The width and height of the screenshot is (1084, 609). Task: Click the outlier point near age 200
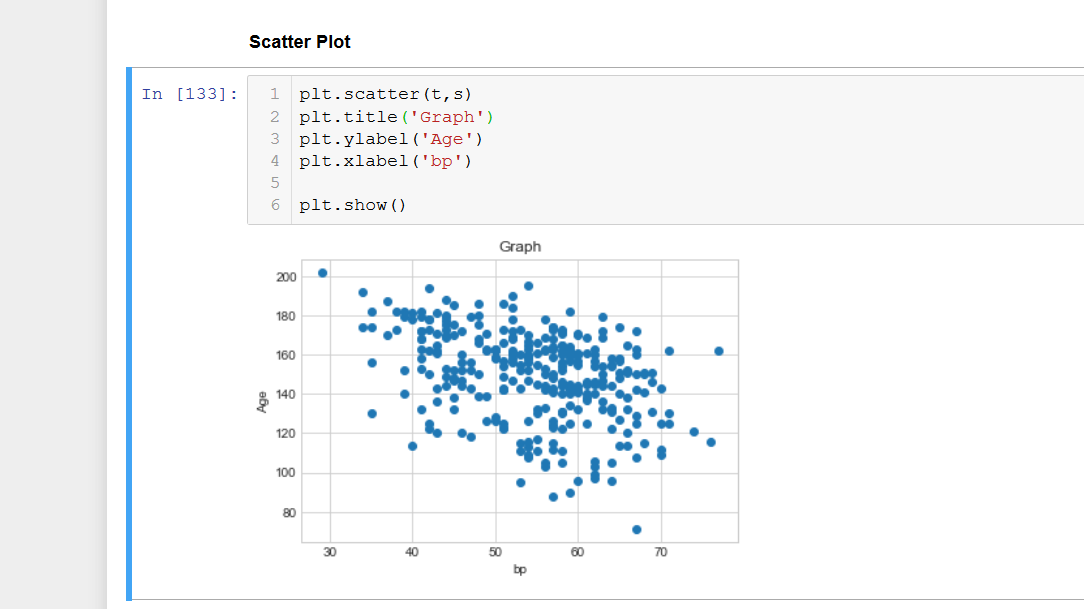tap(322, 271)
